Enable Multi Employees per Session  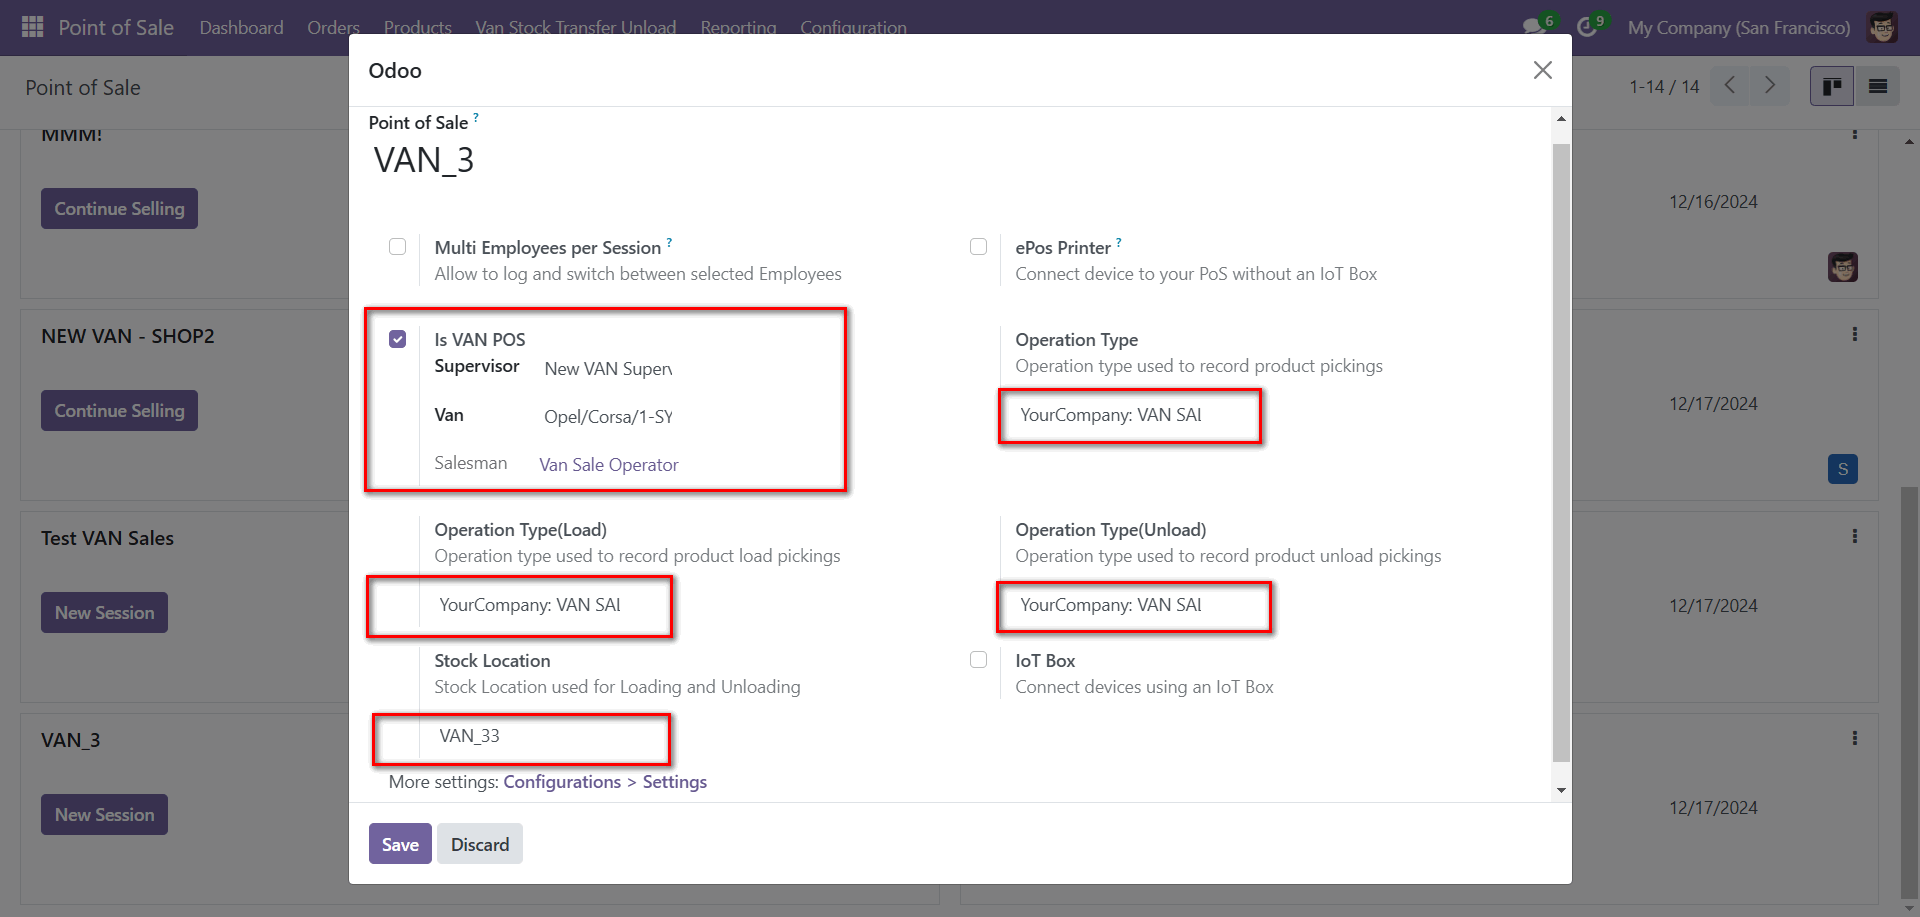(398, 247)
